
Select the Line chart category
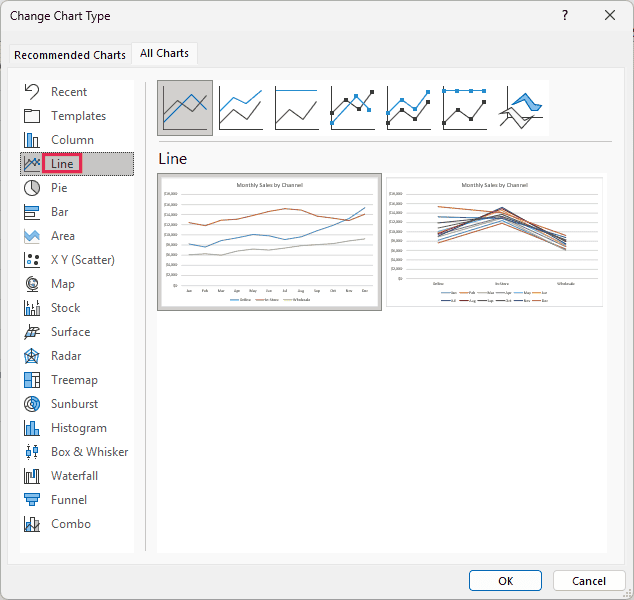(x=77, y=164)
